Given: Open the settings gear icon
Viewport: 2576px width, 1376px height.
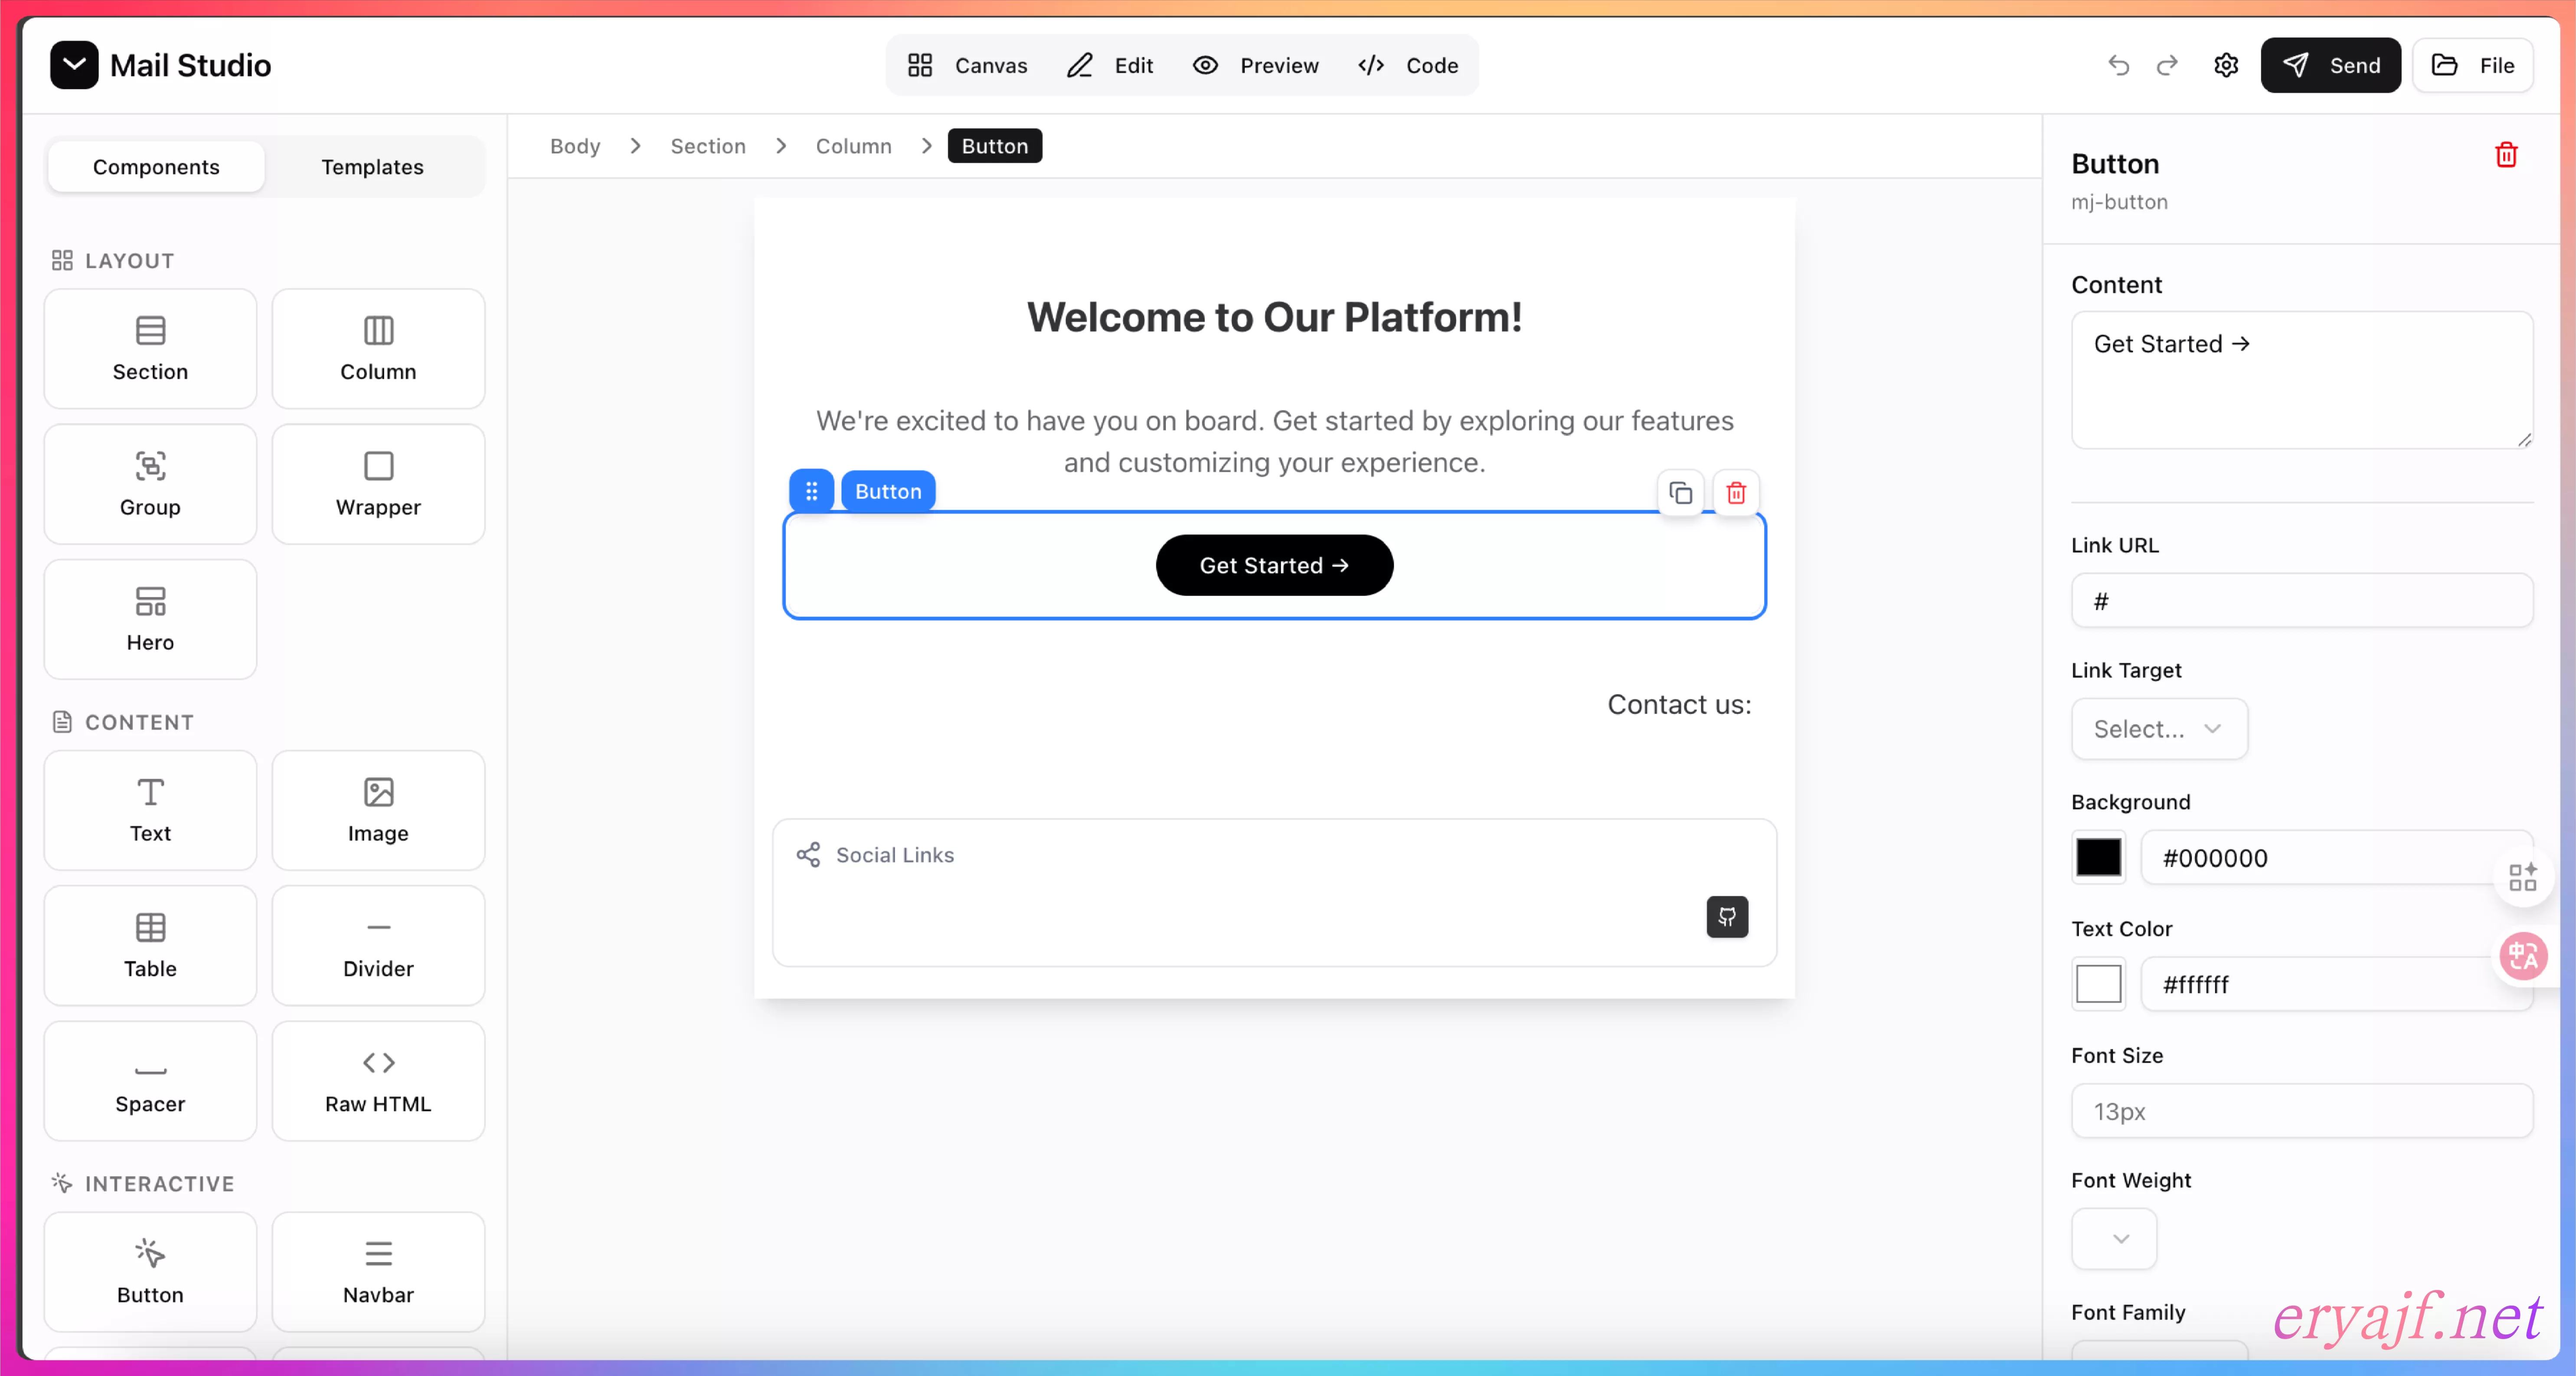Looking at the screenshot, I should click(2225, 65).
